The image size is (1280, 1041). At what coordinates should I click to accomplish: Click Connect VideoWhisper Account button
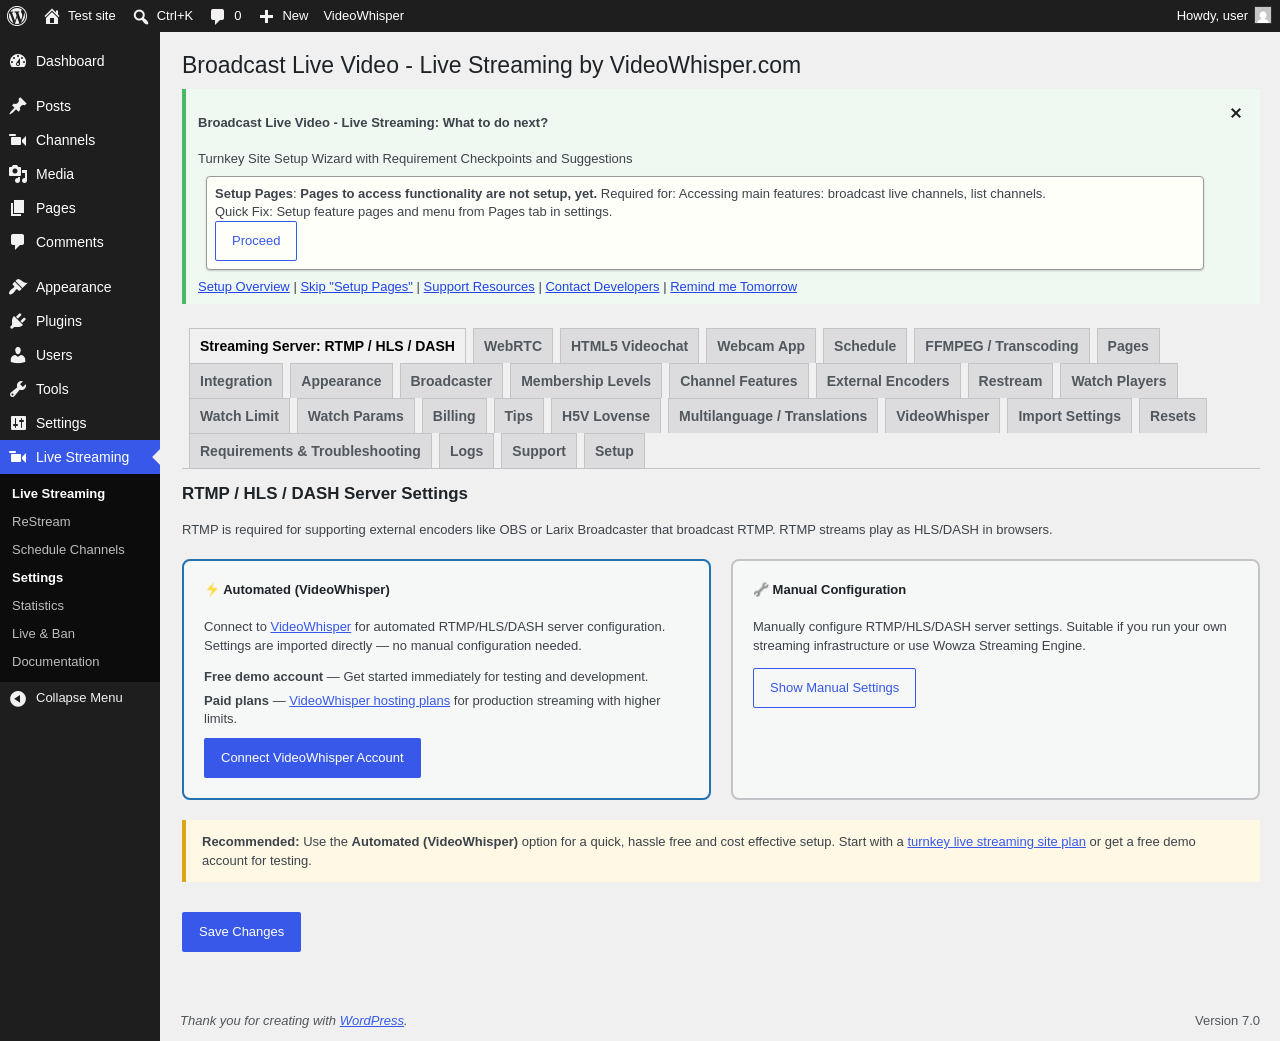(x=312, y=758)
